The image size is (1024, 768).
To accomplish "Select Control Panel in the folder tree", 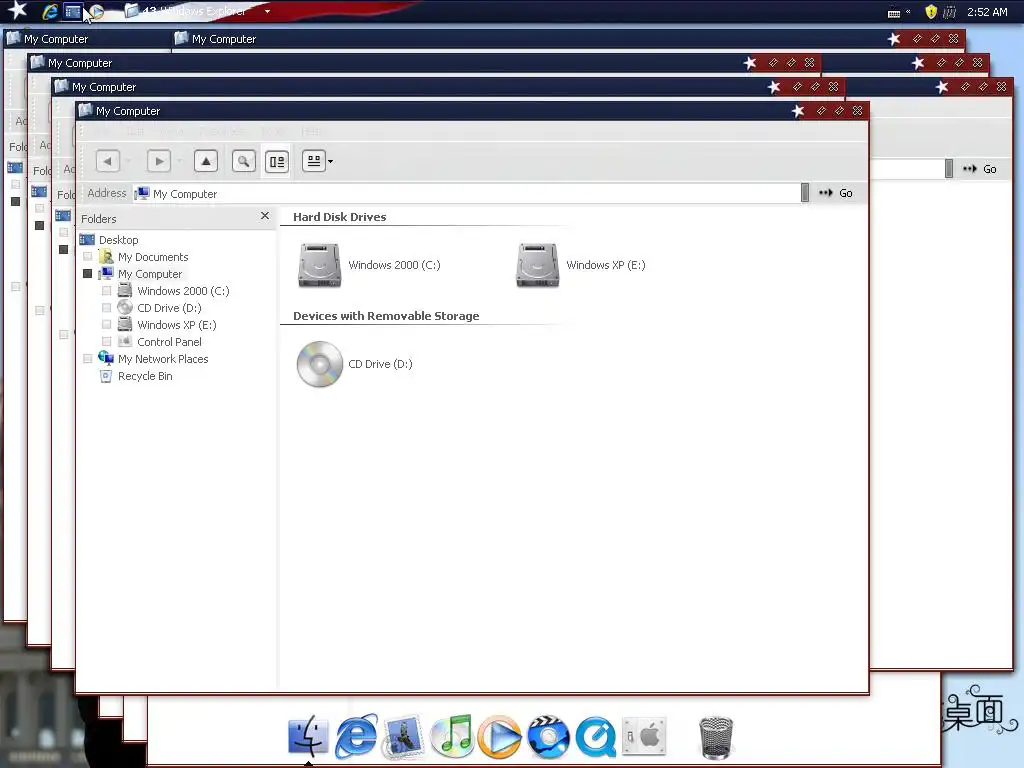I will (169, 342).
